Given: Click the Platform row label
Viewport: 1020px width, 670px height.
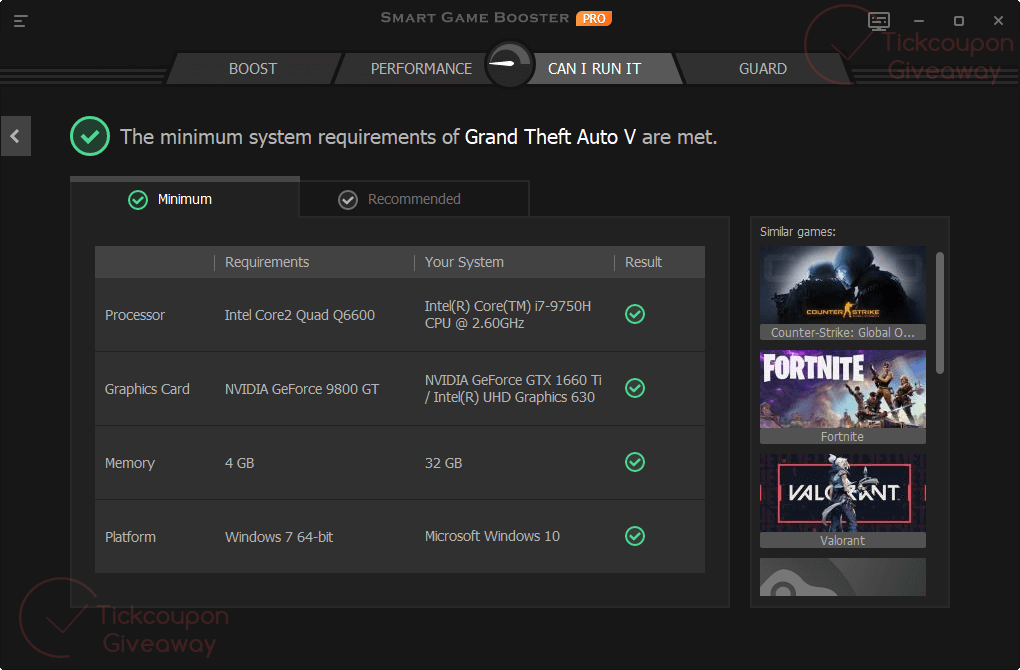Looking at the screenshot, I should (130, 537).
